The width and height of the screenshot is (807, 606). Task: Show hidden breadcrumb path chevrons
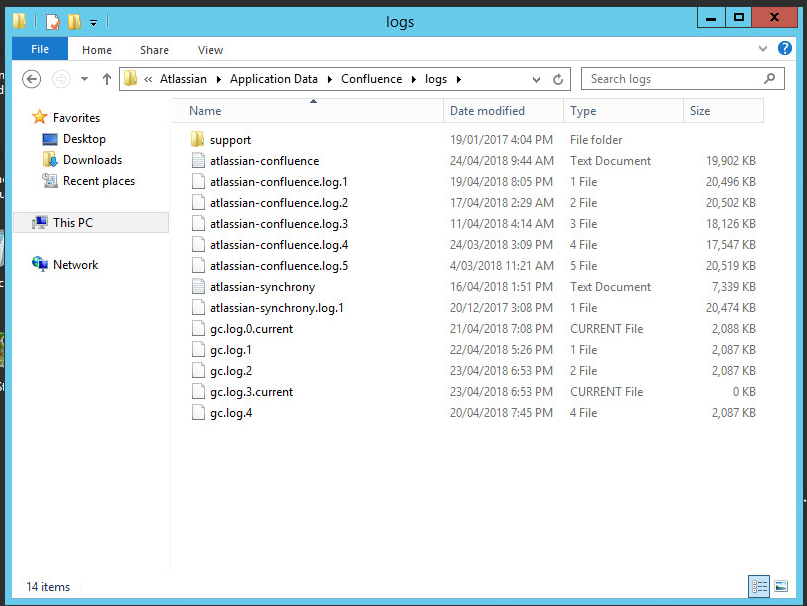coord(148,79)
